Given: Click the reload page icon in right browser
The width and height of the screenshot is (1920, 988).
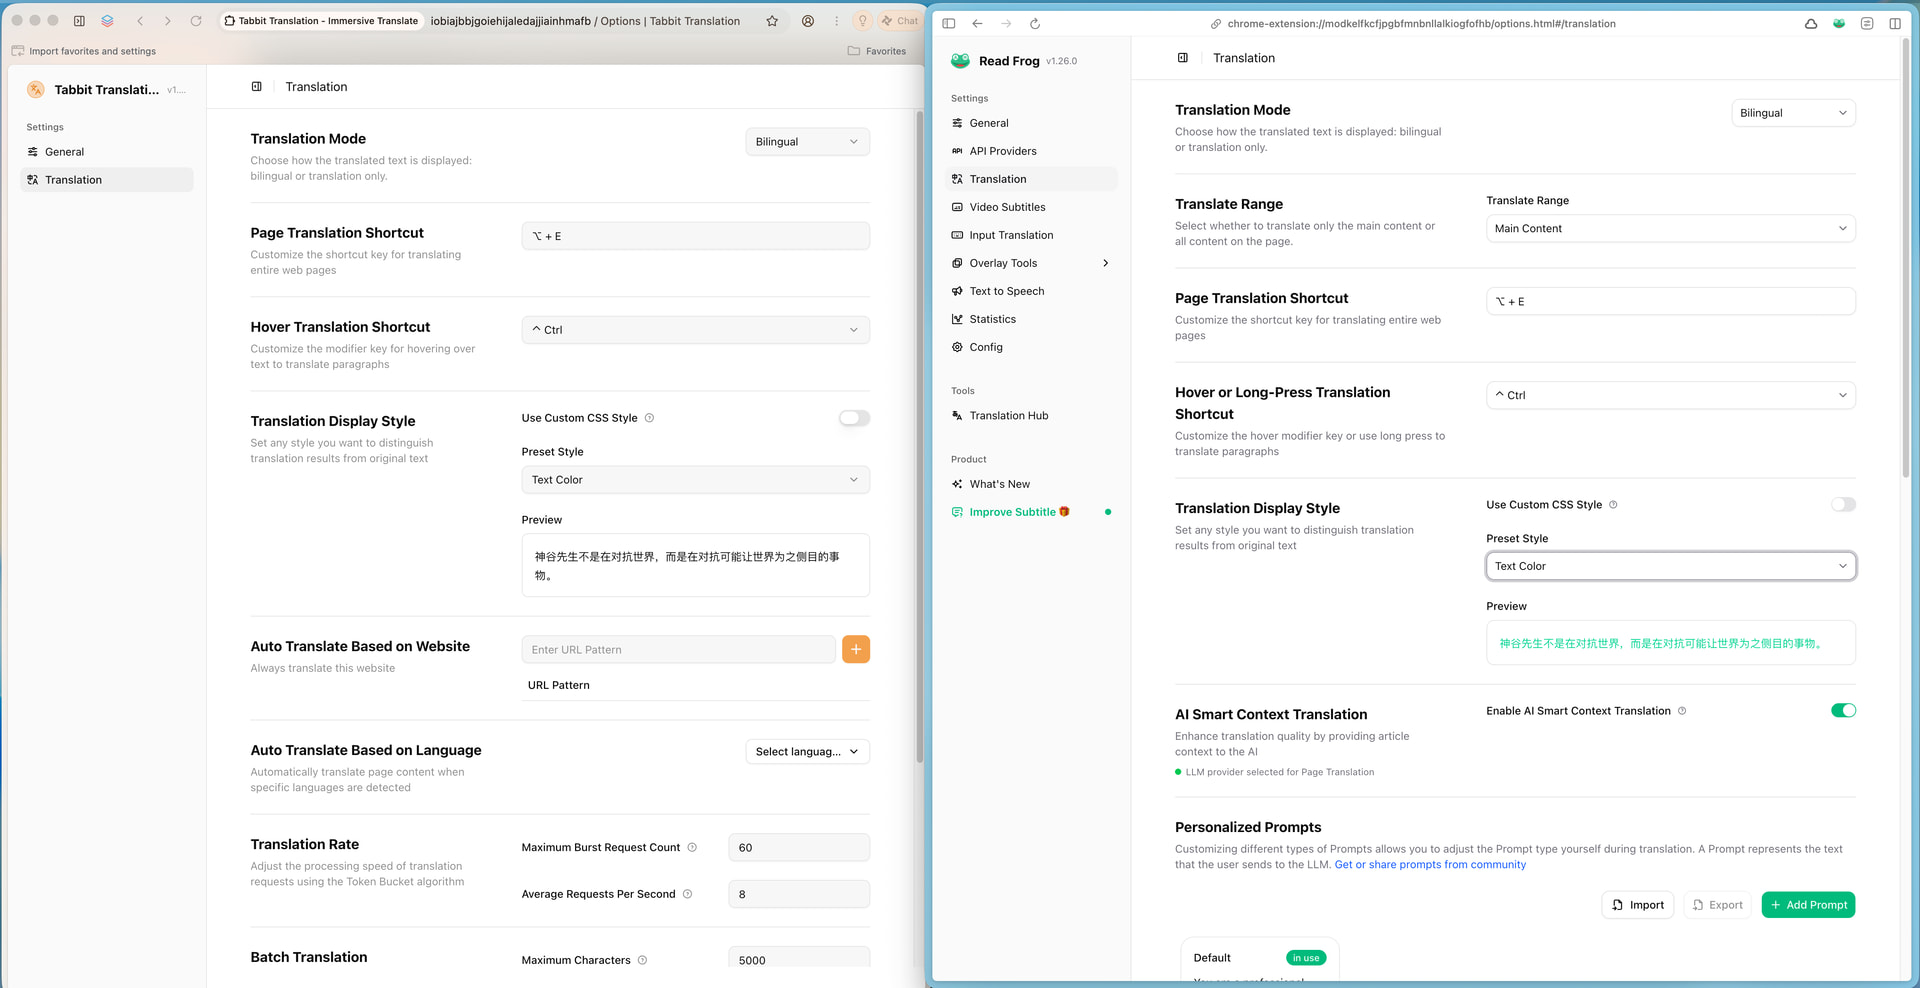Looking at the screenshot, I should pos(1035,24).
